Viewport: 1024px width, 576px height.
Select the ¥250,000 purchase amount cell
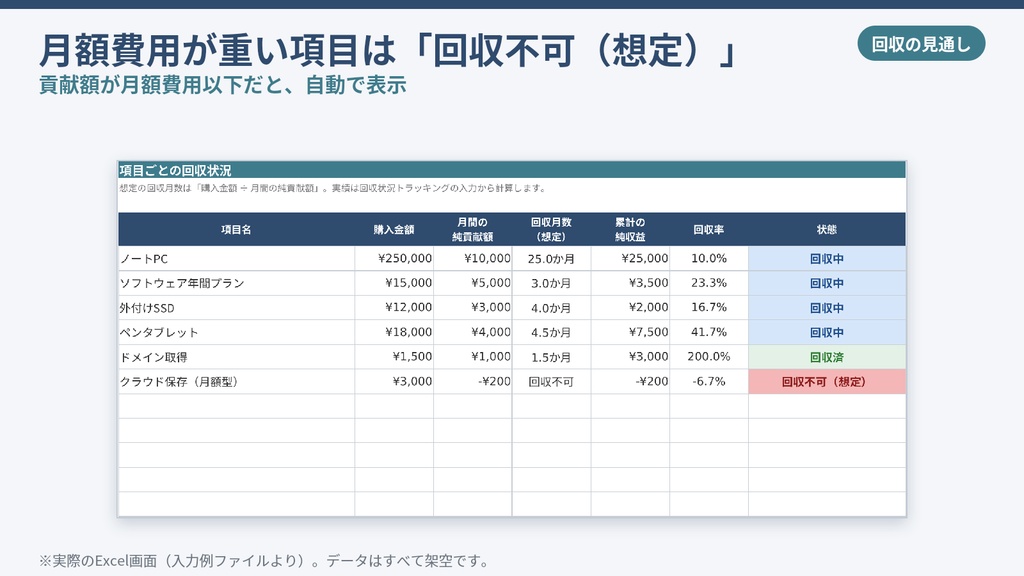point(394,259)
